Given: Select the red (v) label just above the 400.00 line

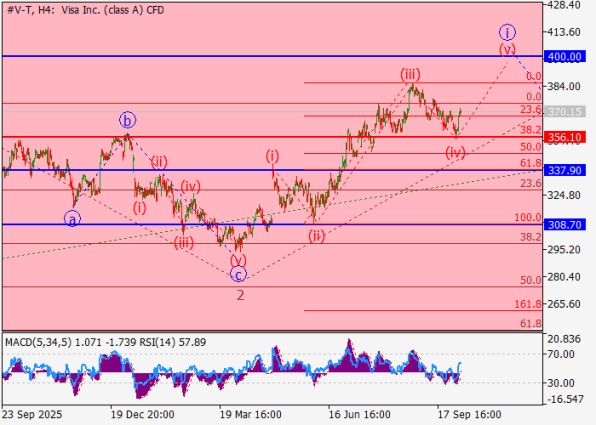Looking at the screenshot, I should point(507,49).
